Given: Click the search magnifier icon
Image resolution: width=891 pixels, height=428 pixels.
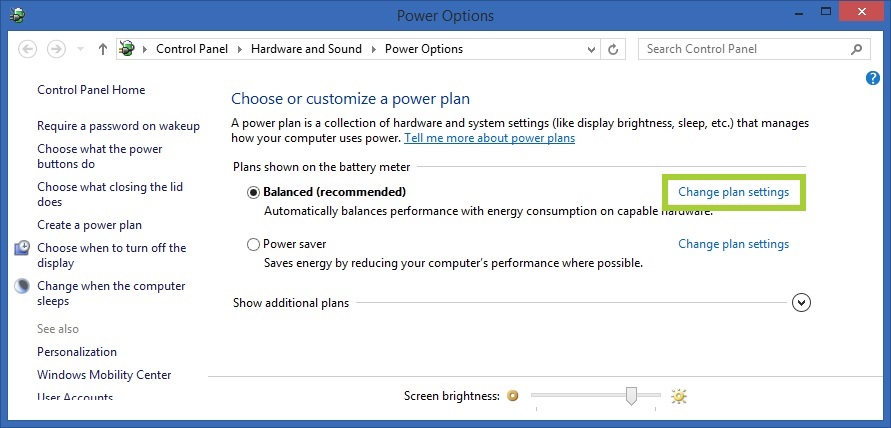Looking at the screenshot, I should pos(856,49).
